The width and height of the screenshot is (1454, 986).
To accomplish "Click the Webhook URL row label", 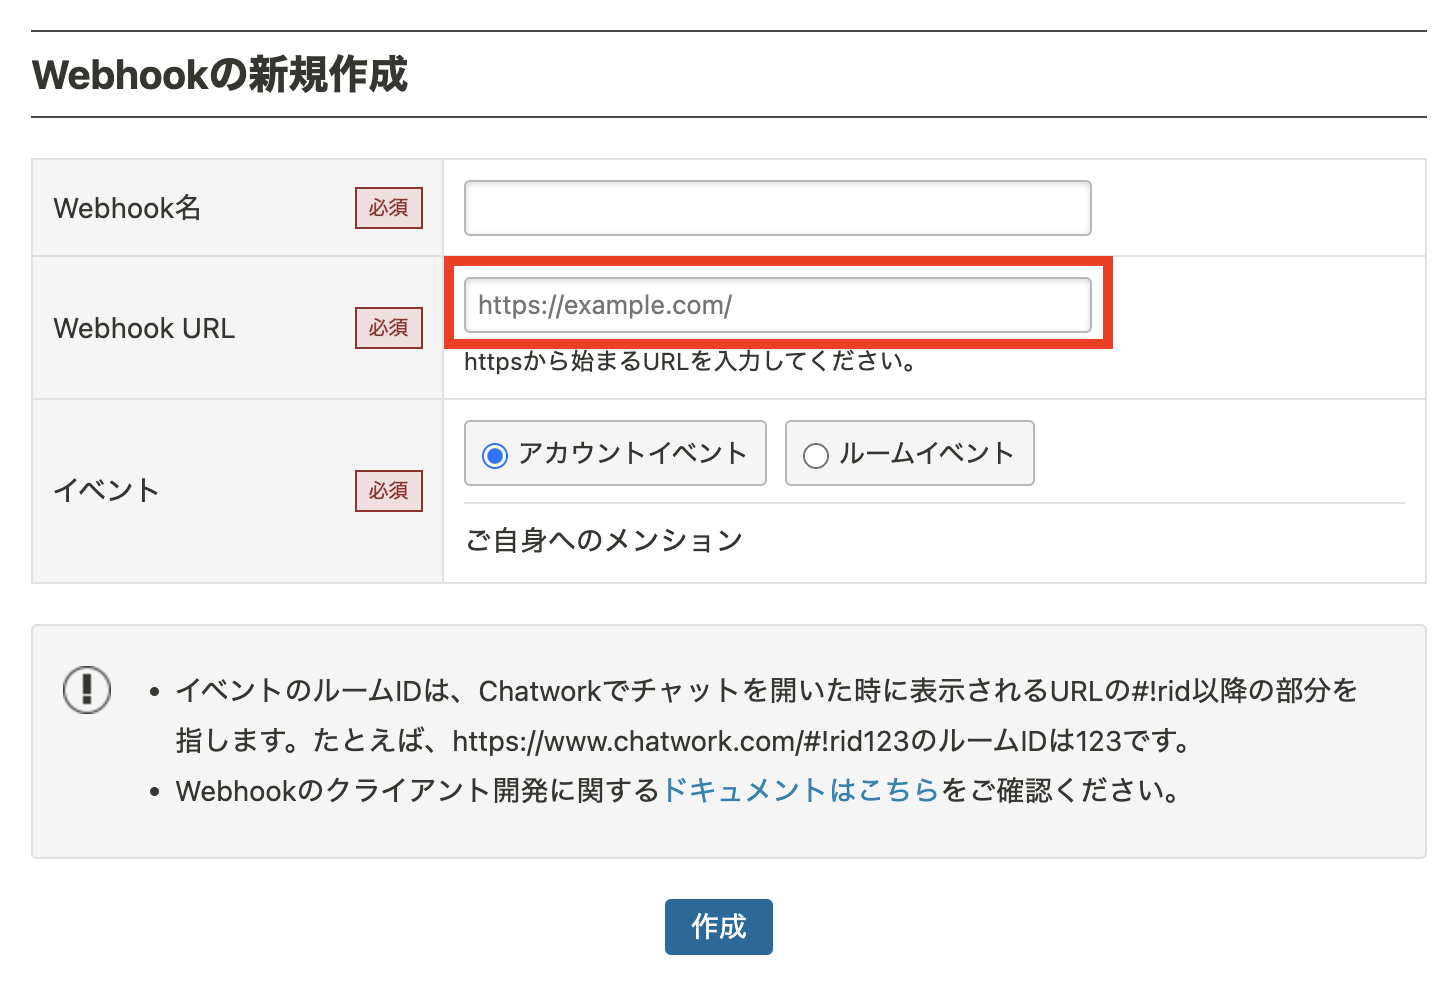I will click(x=143, y=328).
